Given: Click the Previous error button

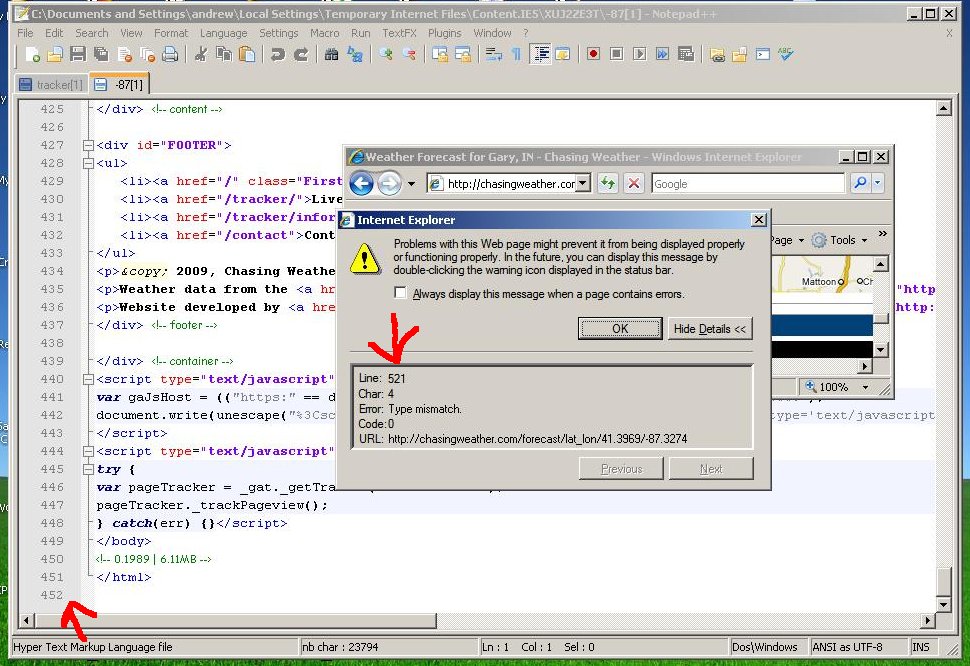Looking at the screenshot, I should (621, 469).
